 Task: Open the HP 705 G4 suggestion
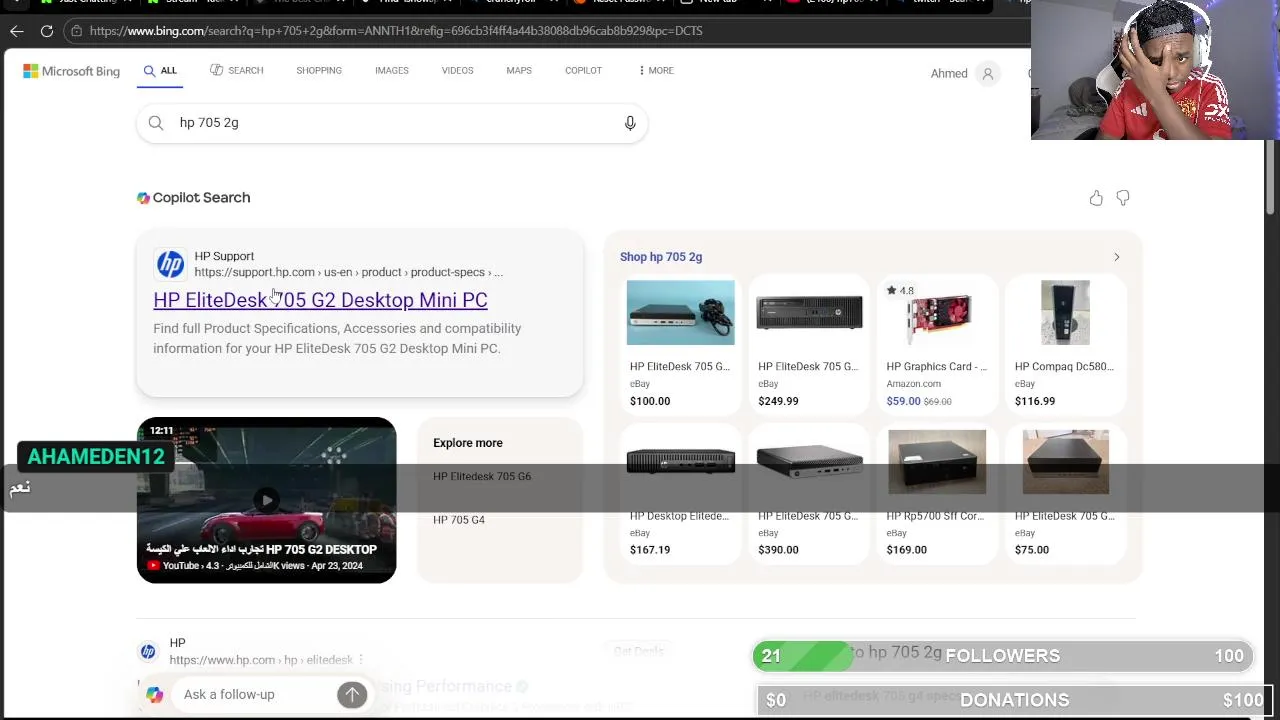459,520
